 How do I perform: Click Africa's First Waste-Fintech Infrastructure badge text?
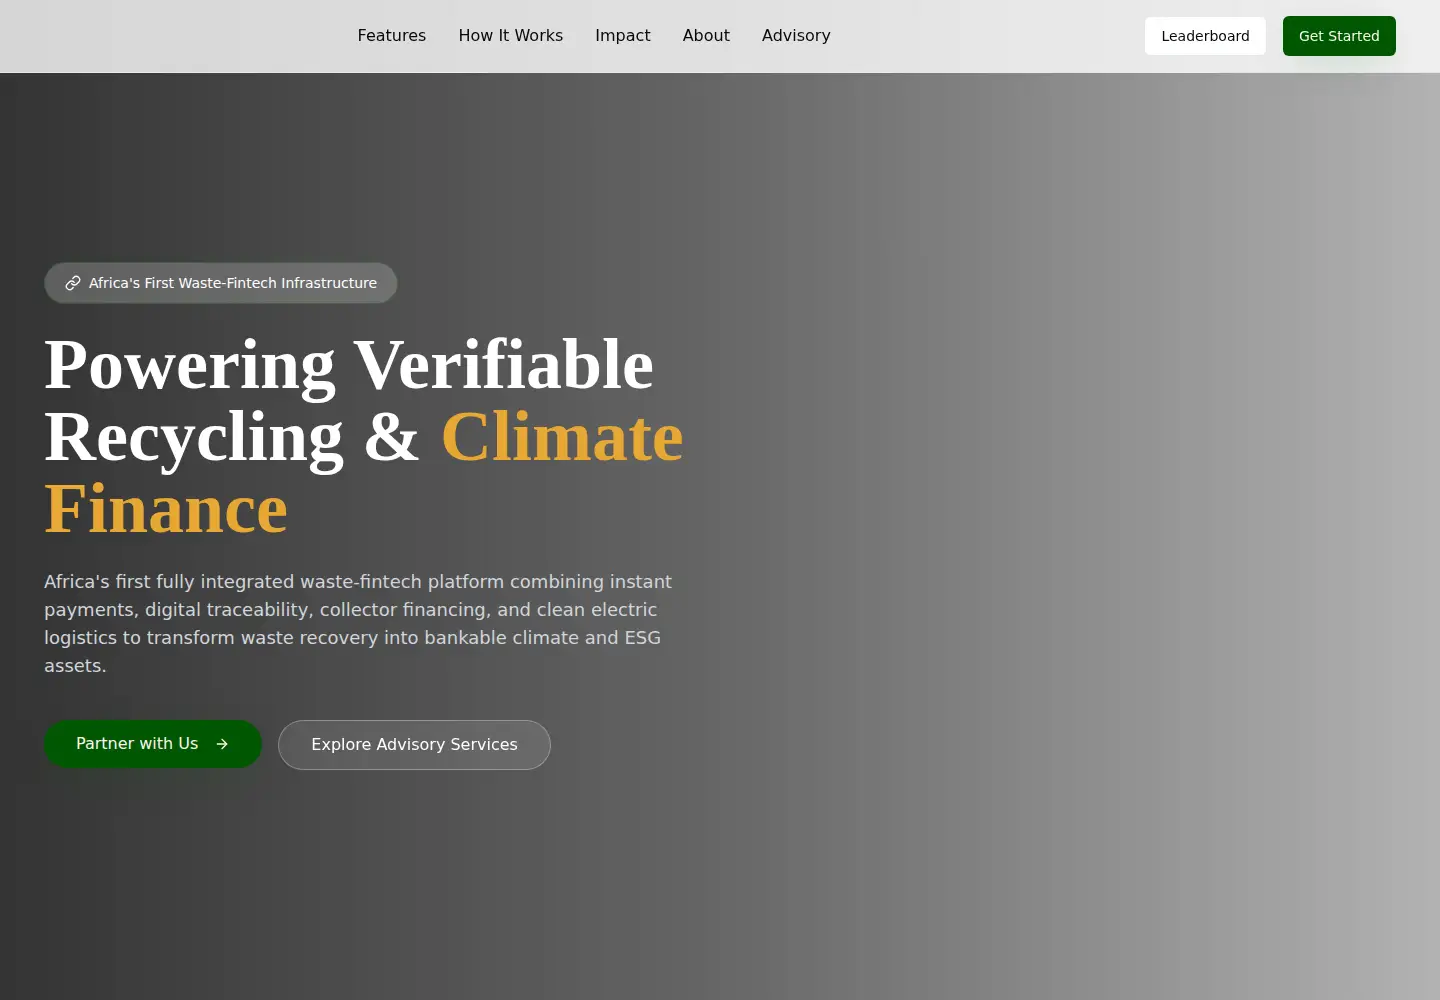click(233, 283)
